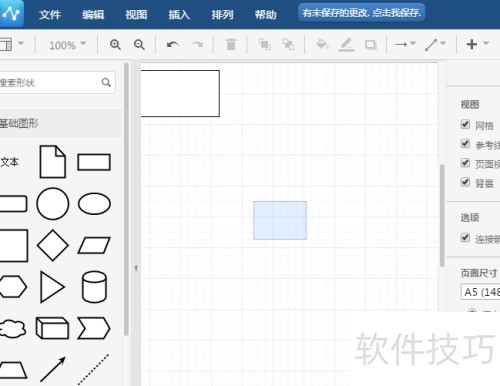Toggle the 参考线 guides checkbox
This screenshot has width=500, height=386.
465,144
